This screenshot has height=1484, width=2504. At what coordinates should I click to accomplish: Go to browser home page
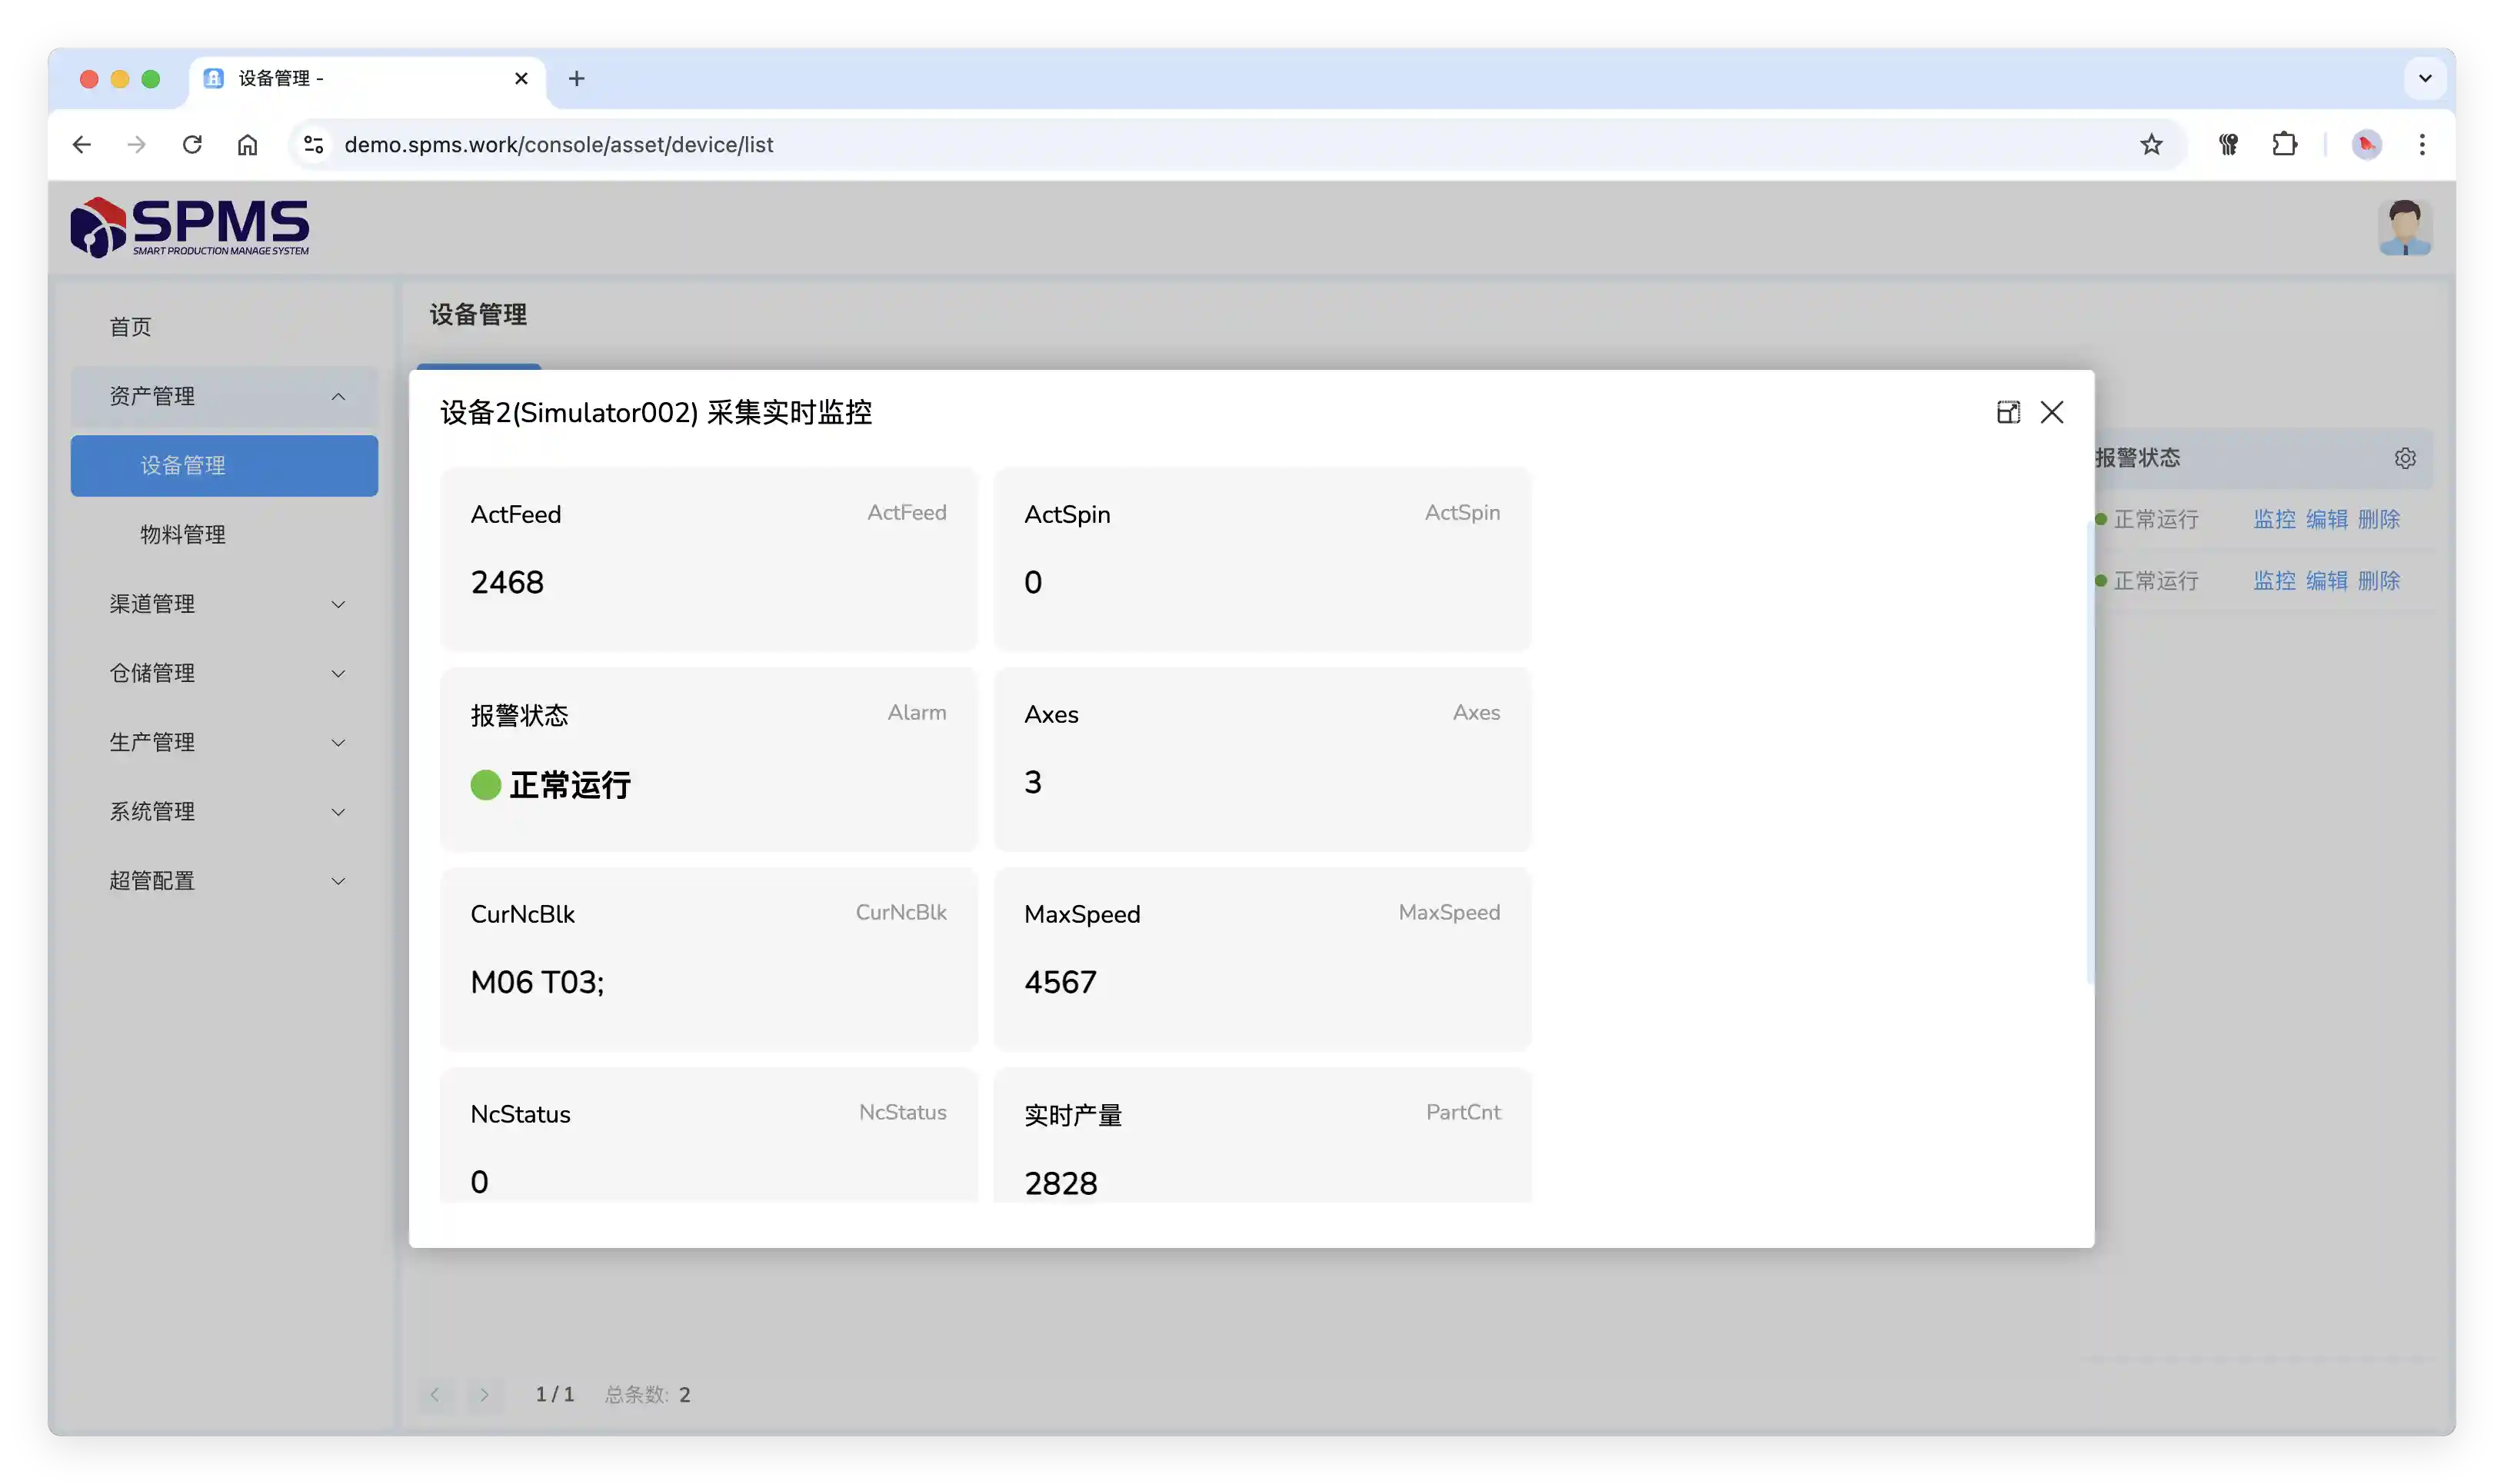point(247,145)
